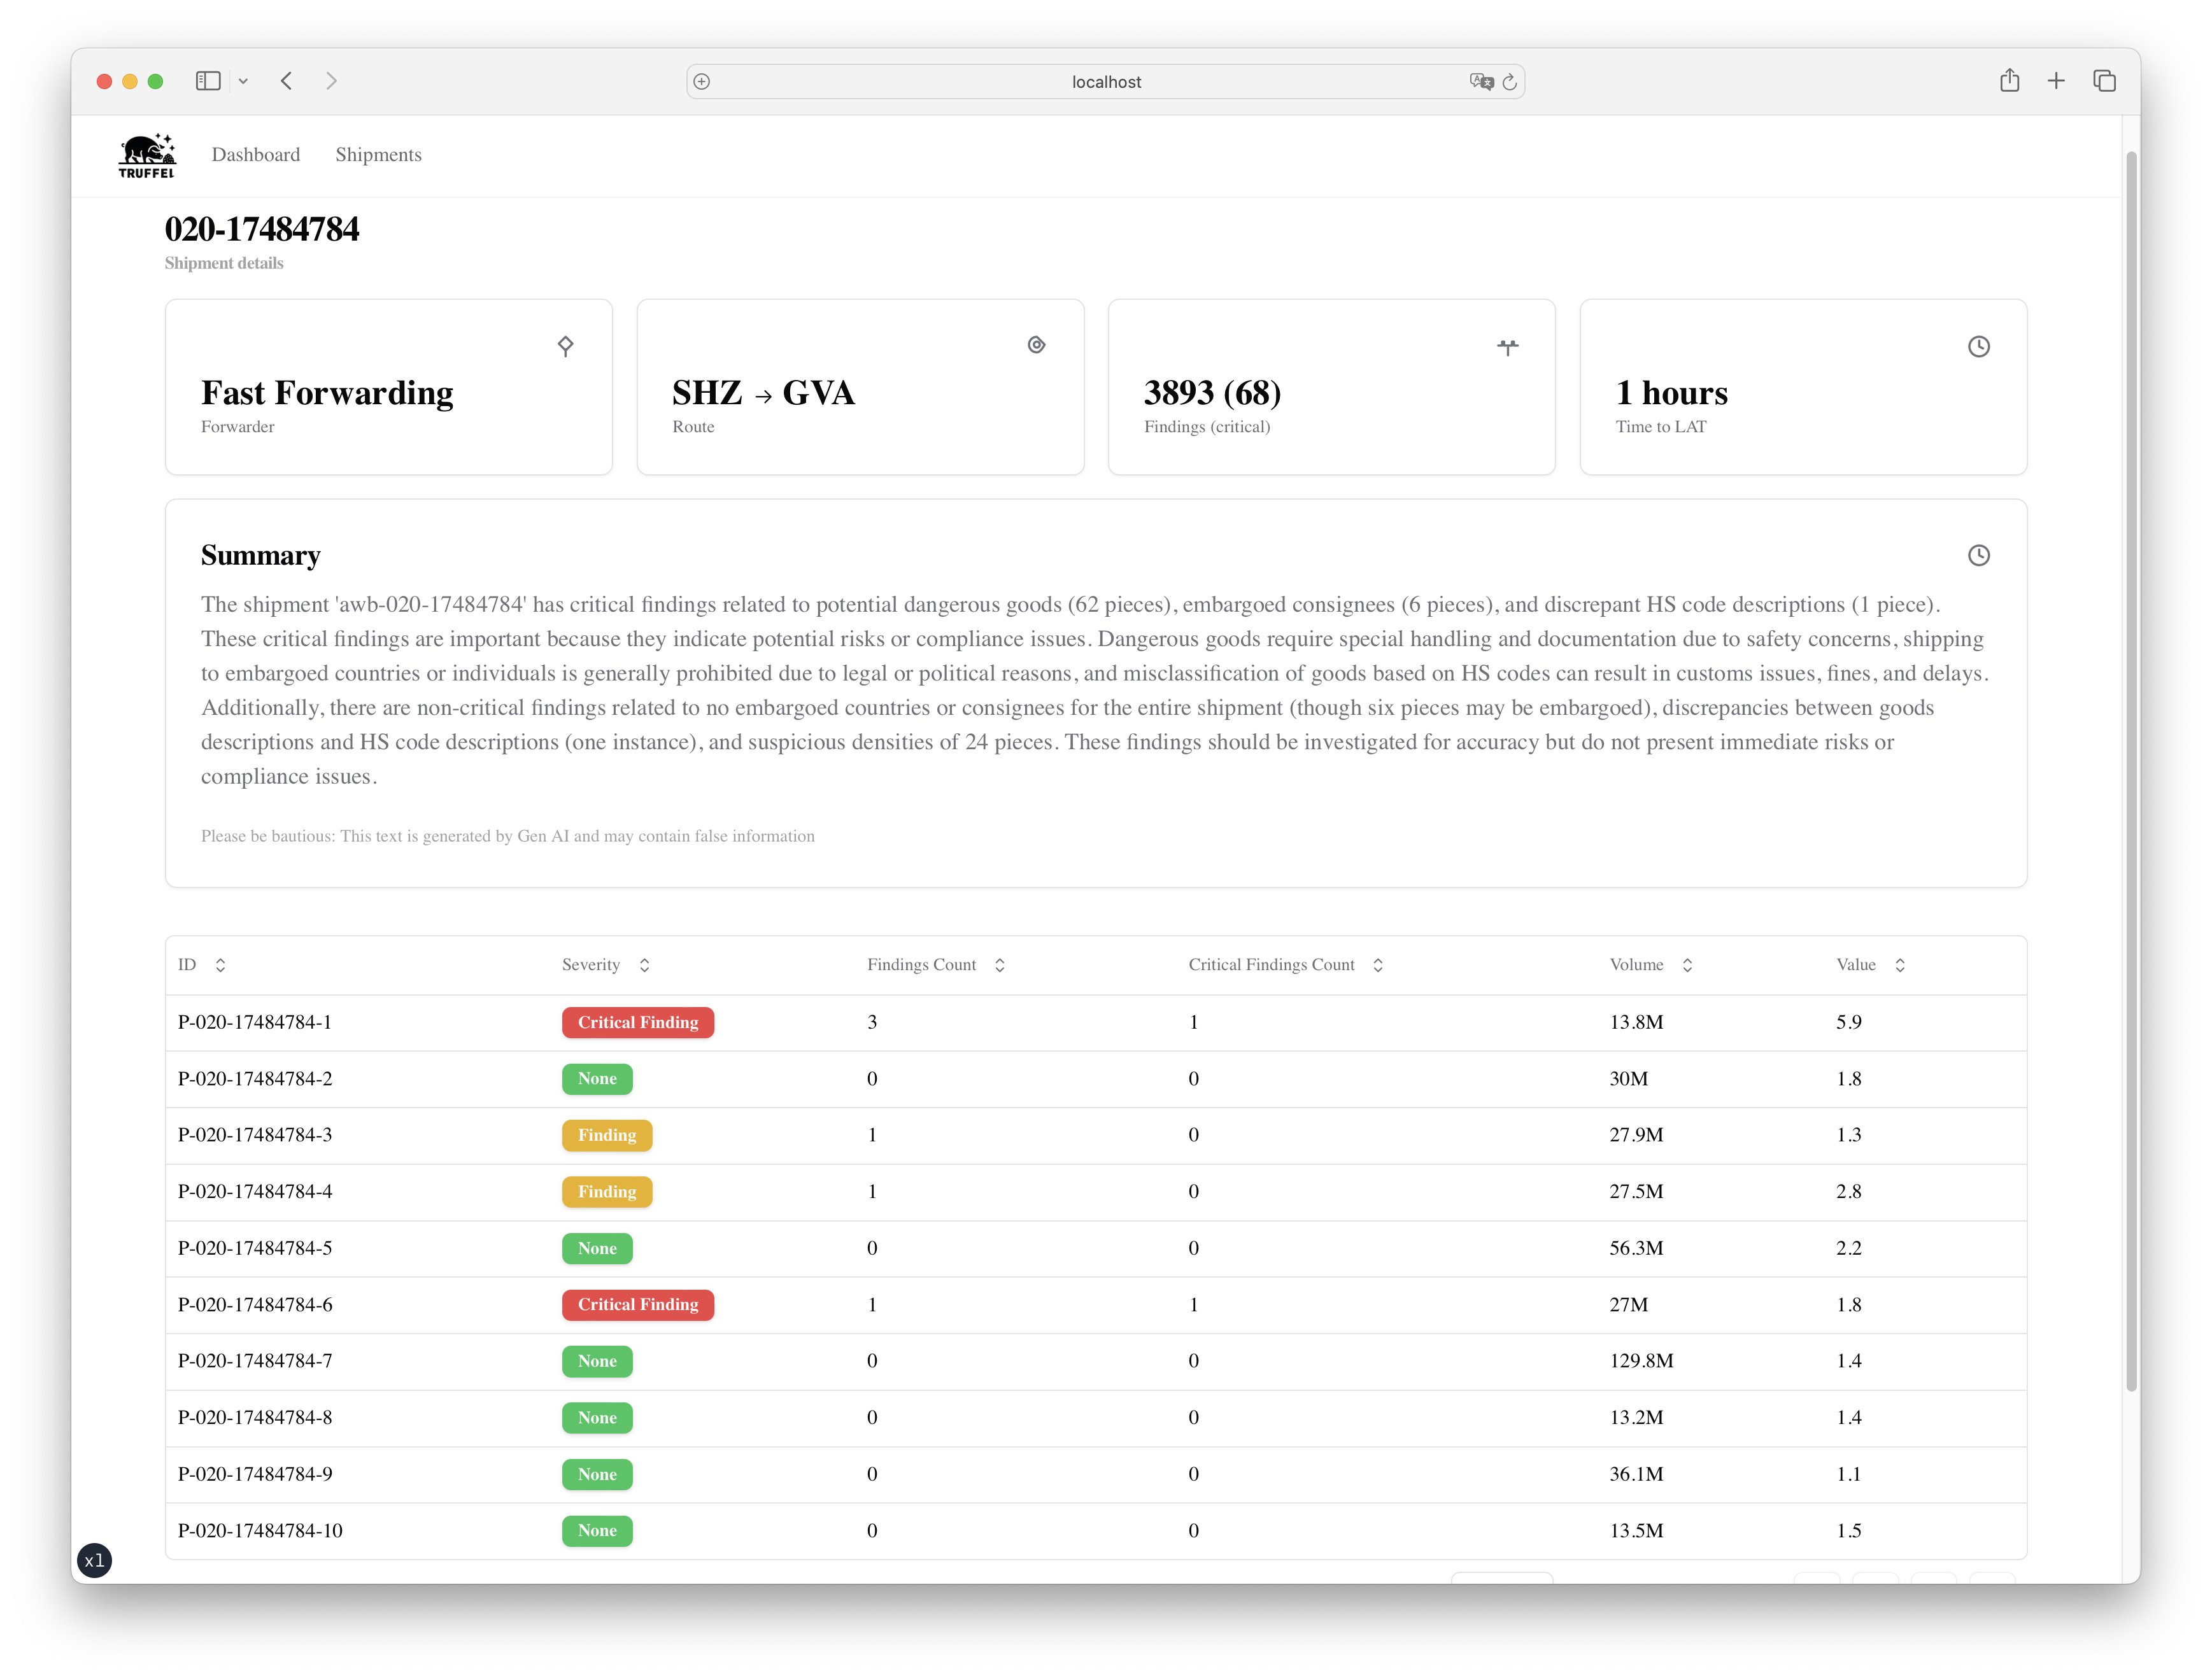Go to the Shipments nav item
Image resolution: width=2212 pixels, height=1678 pixels.
click(x=378, y=155)
